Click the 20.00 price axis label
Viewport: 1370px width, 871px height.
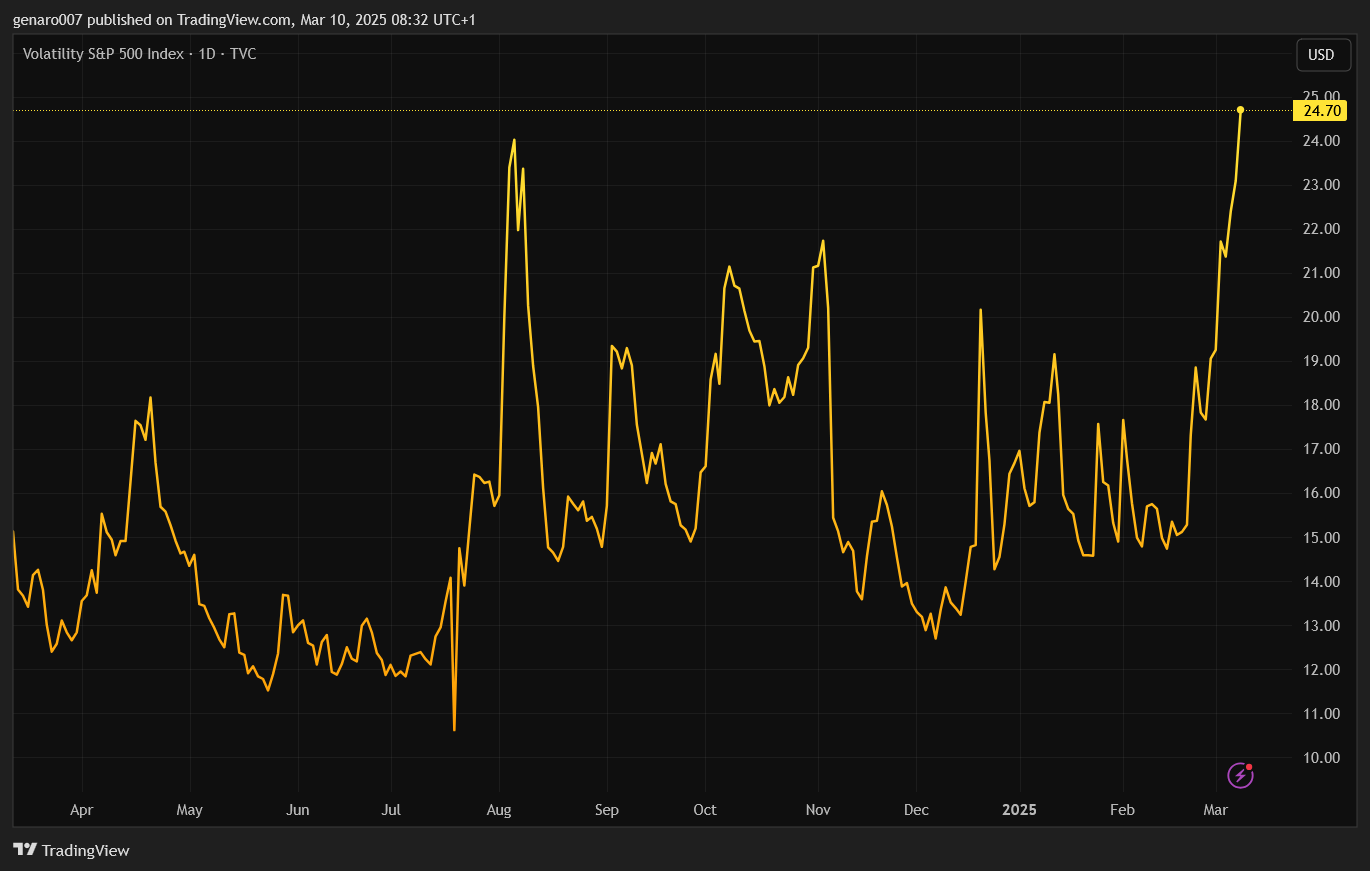click(x=1320, y=317)
